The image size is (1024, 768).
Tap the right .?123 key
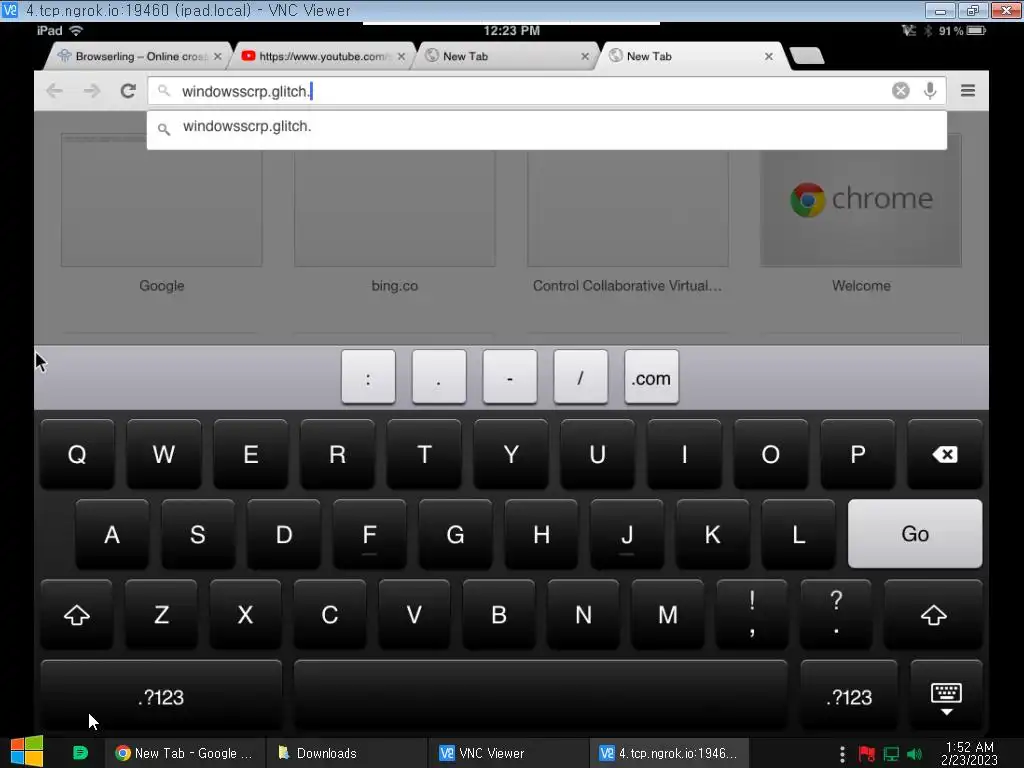848,696
